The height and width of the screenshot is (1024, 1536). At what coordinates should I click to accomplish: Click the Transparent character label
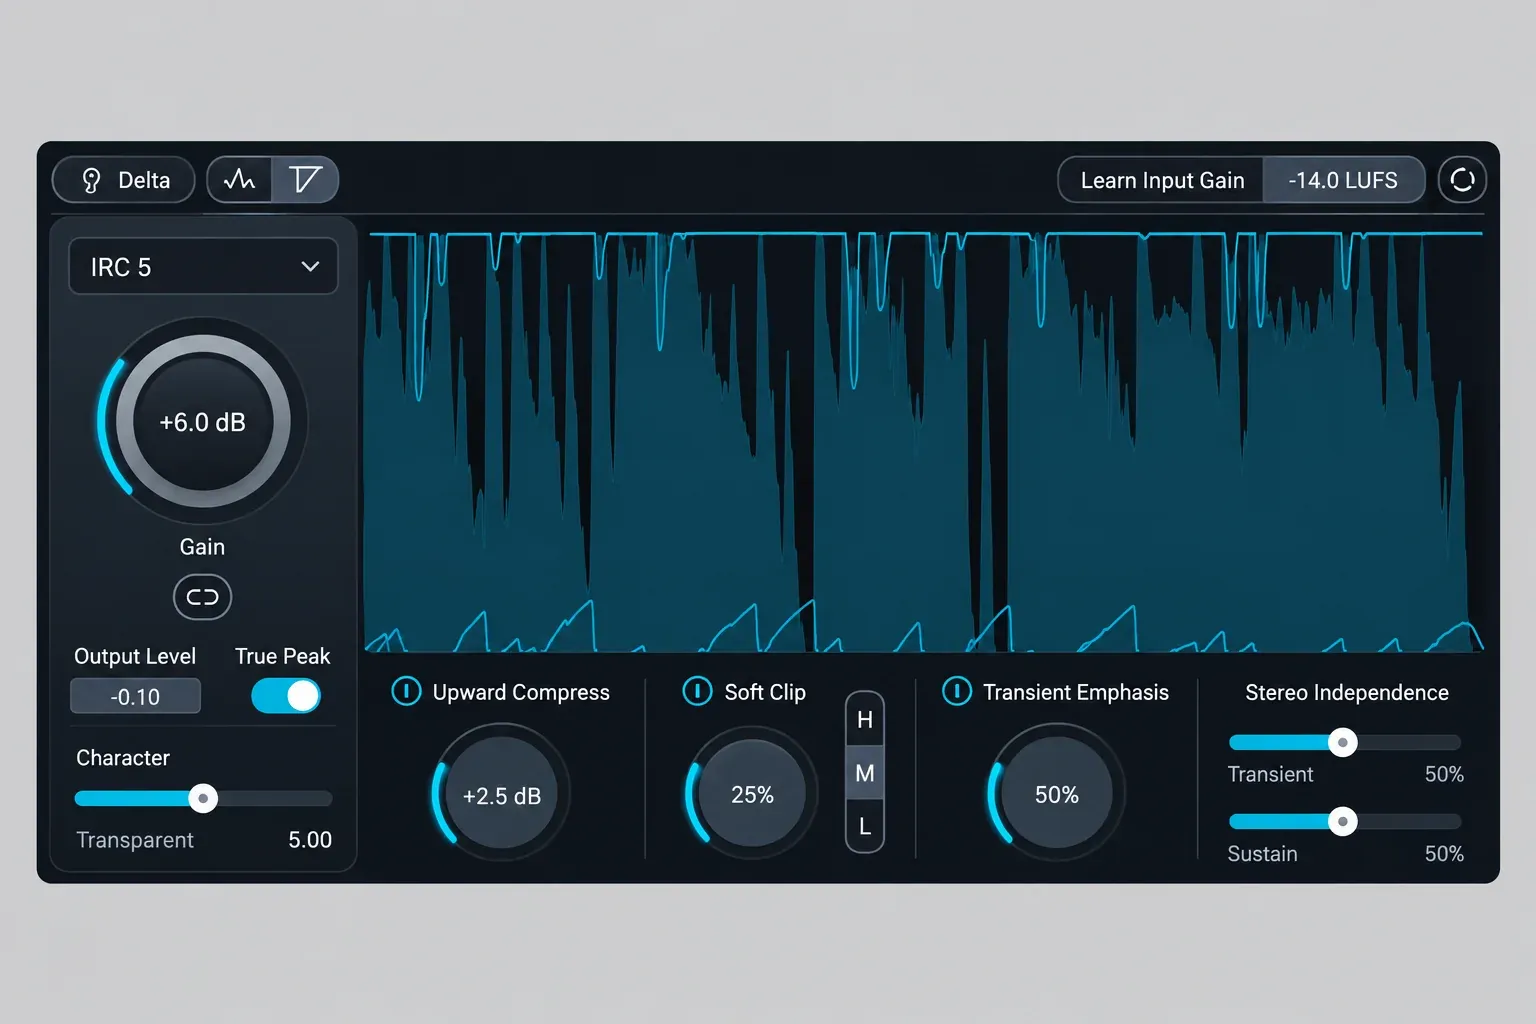click(x=135, y=840)
